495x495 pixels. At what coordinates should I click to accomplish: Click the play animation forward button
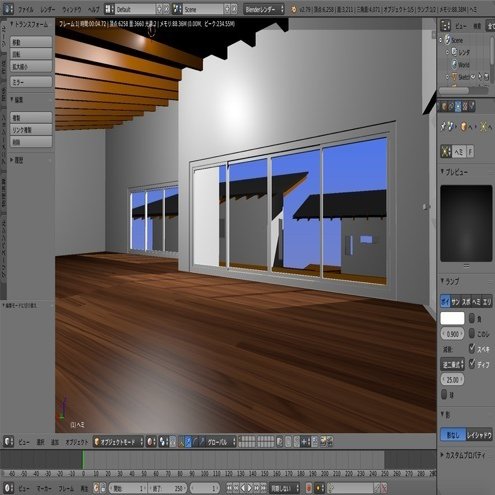249,488
